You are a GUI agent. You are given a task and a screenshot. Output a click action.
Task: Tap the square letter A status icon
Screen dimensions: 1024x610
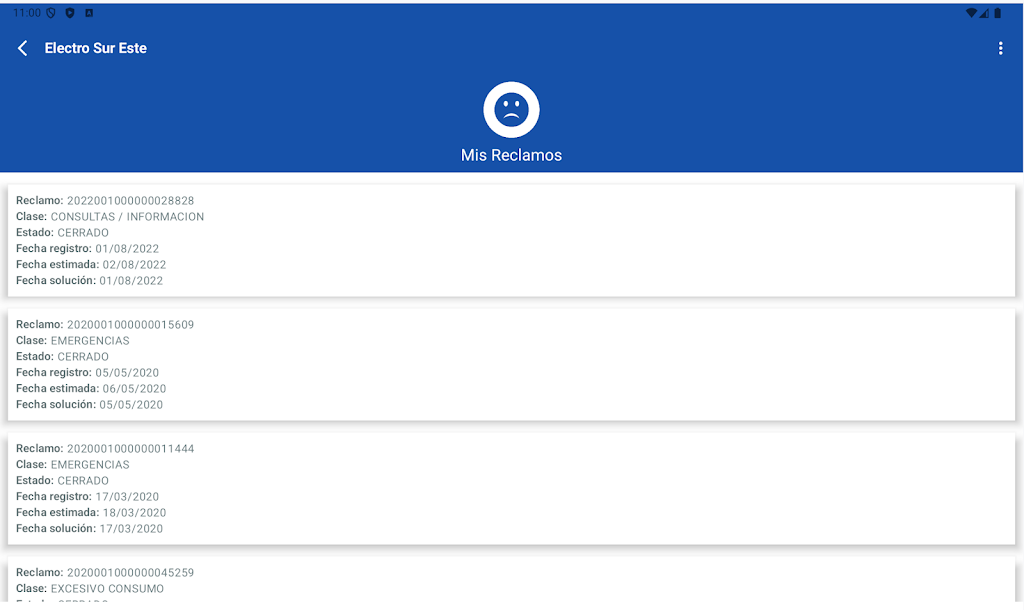tap(89, 13)
